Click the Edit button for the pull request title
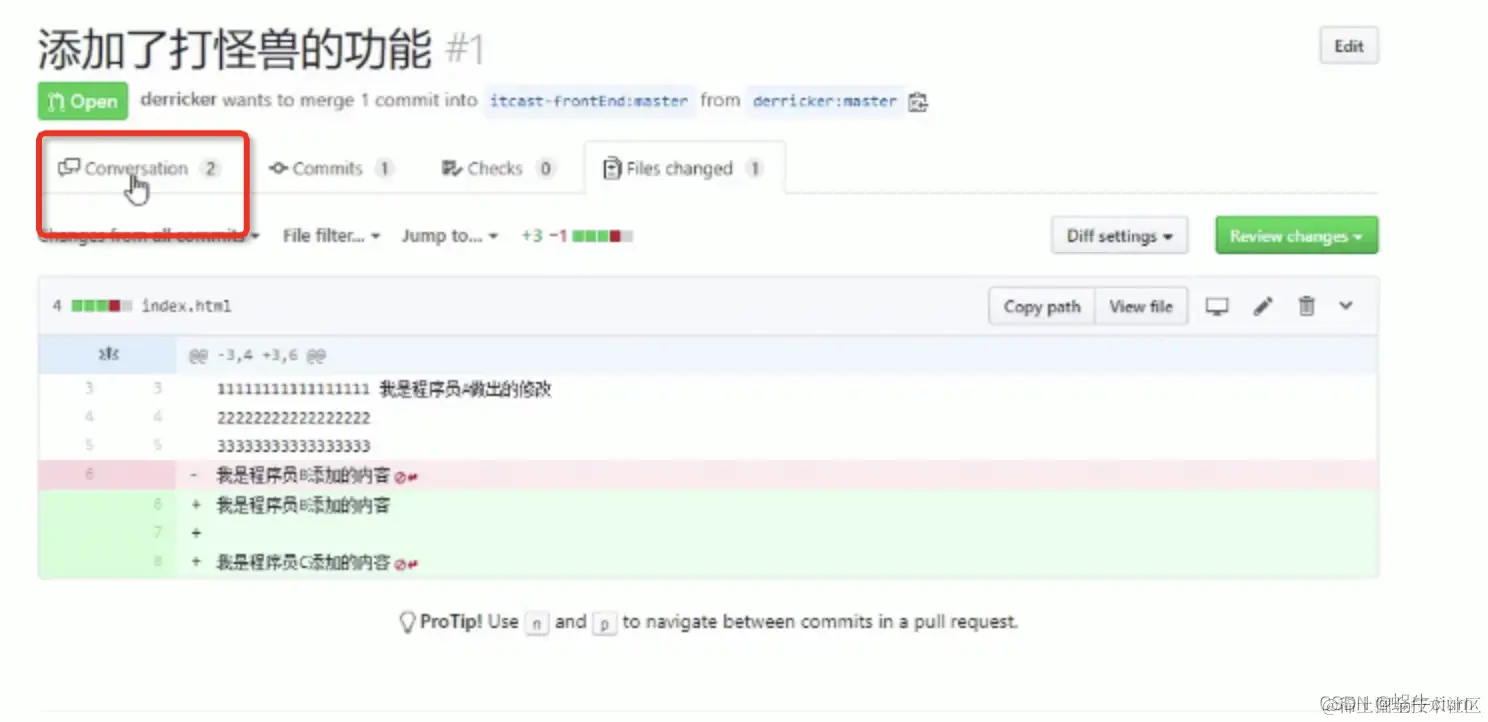This screenshot has width=1488, height=722. click(x=1348, y=45)
